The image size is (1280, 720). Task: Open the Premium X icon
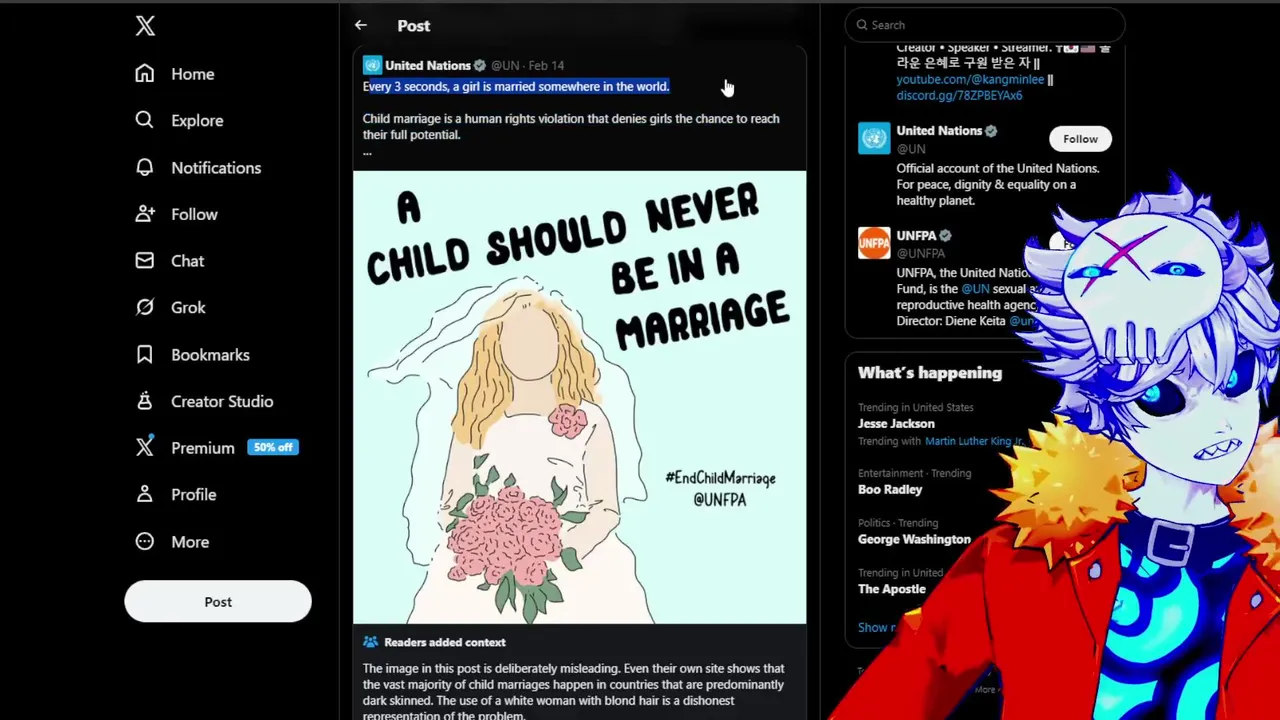click(145, 447)
